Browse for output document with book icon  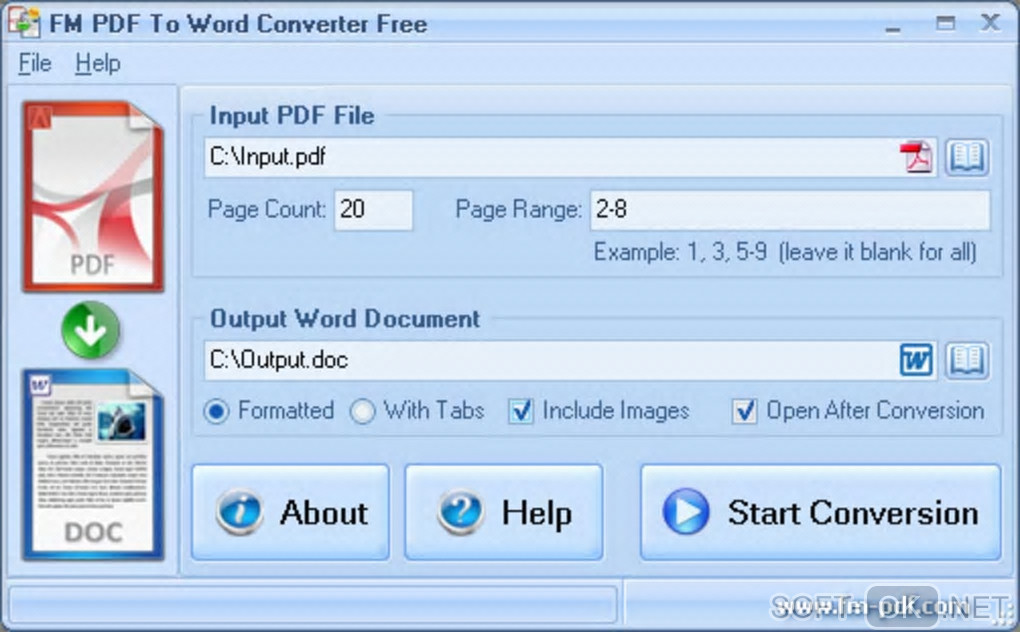(x=967, y=360)
